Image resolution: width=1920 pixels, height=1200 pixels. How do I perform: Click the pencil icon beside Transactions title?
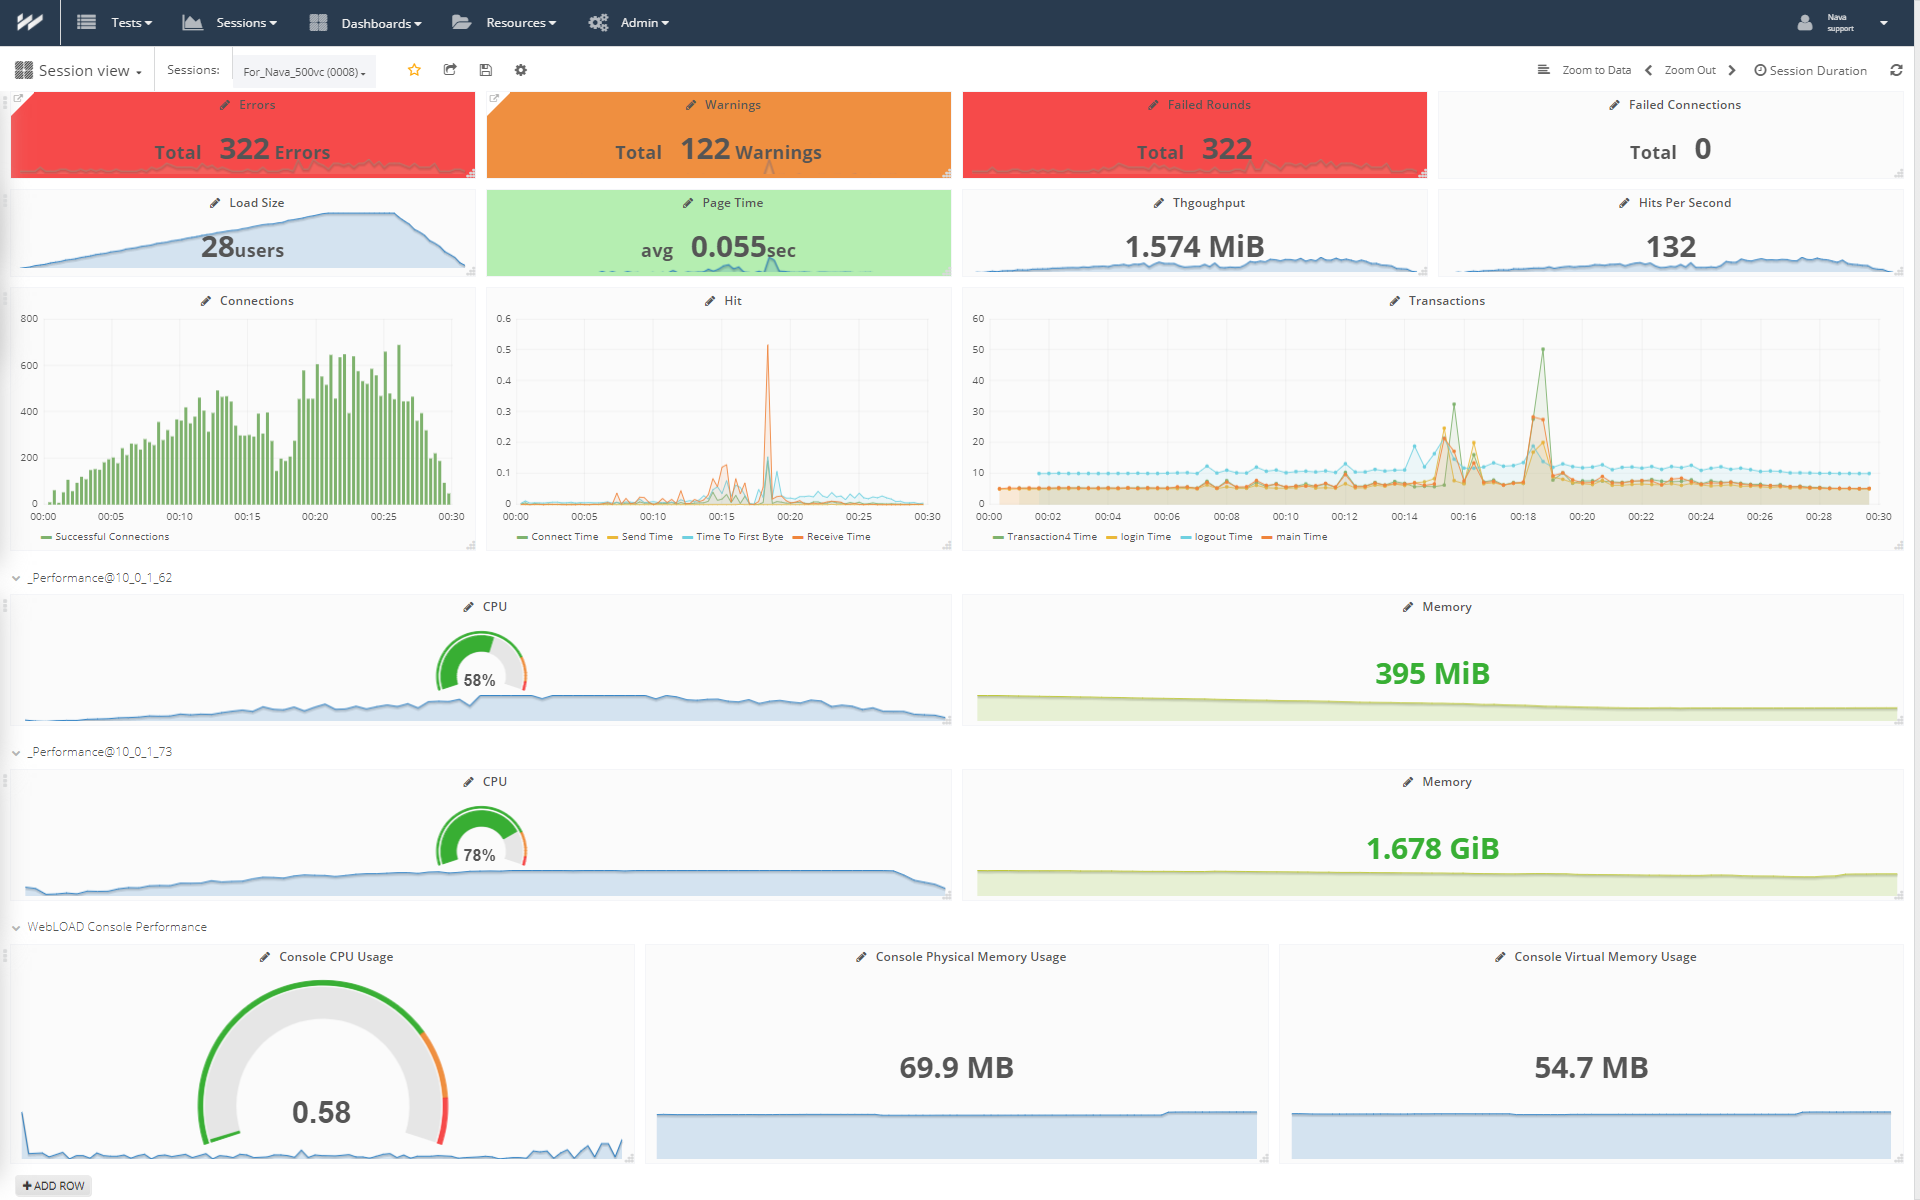click(x=1394, y=301)
